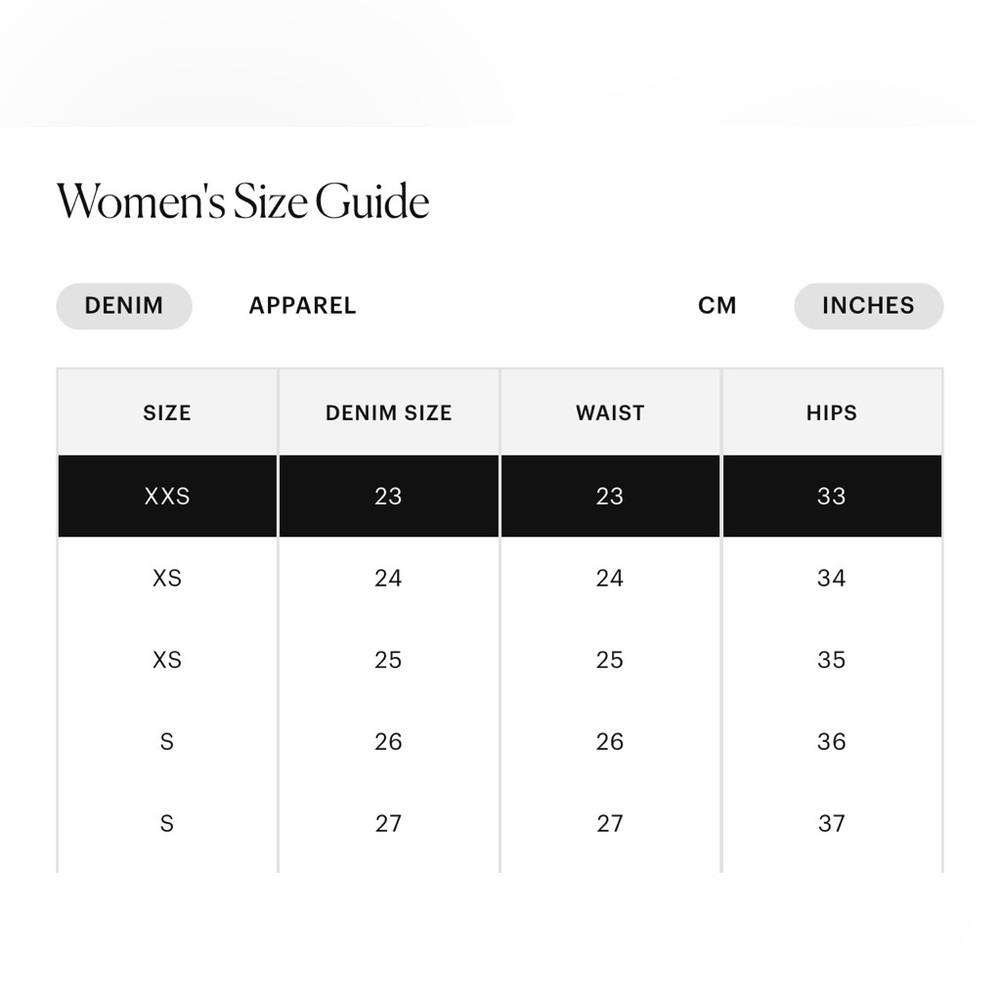This screenshot has width=1000, height=1000.
Task: Click the Women's Size Guide heading
Action: coord(243,201)
